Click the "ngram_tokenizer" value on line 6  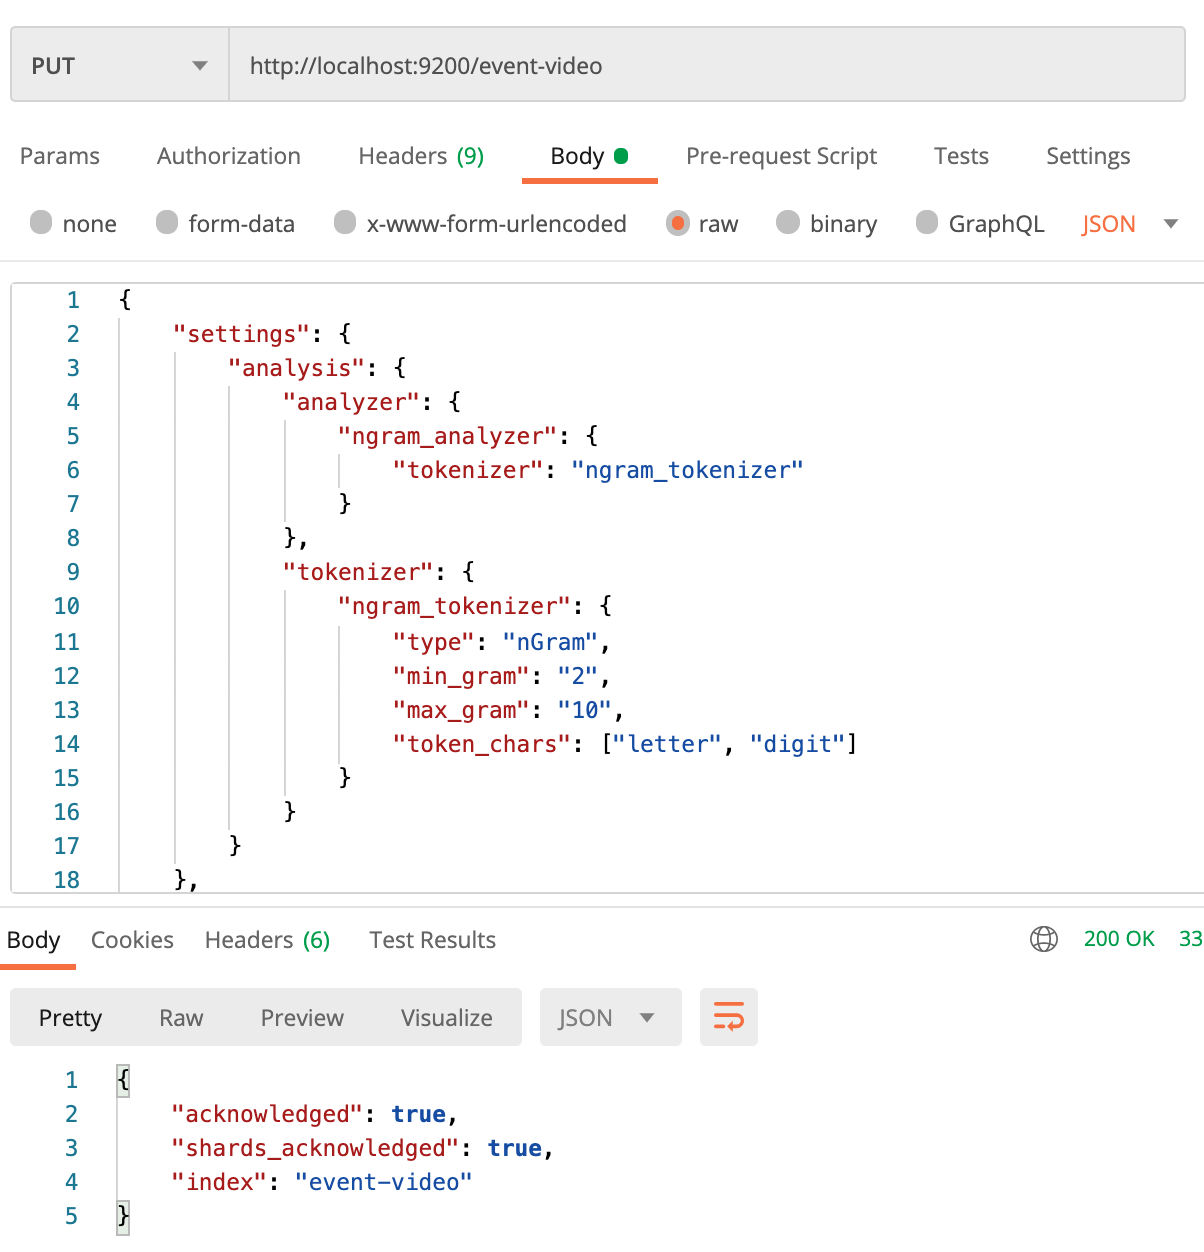pyautogui.click(x=687, y=470)
